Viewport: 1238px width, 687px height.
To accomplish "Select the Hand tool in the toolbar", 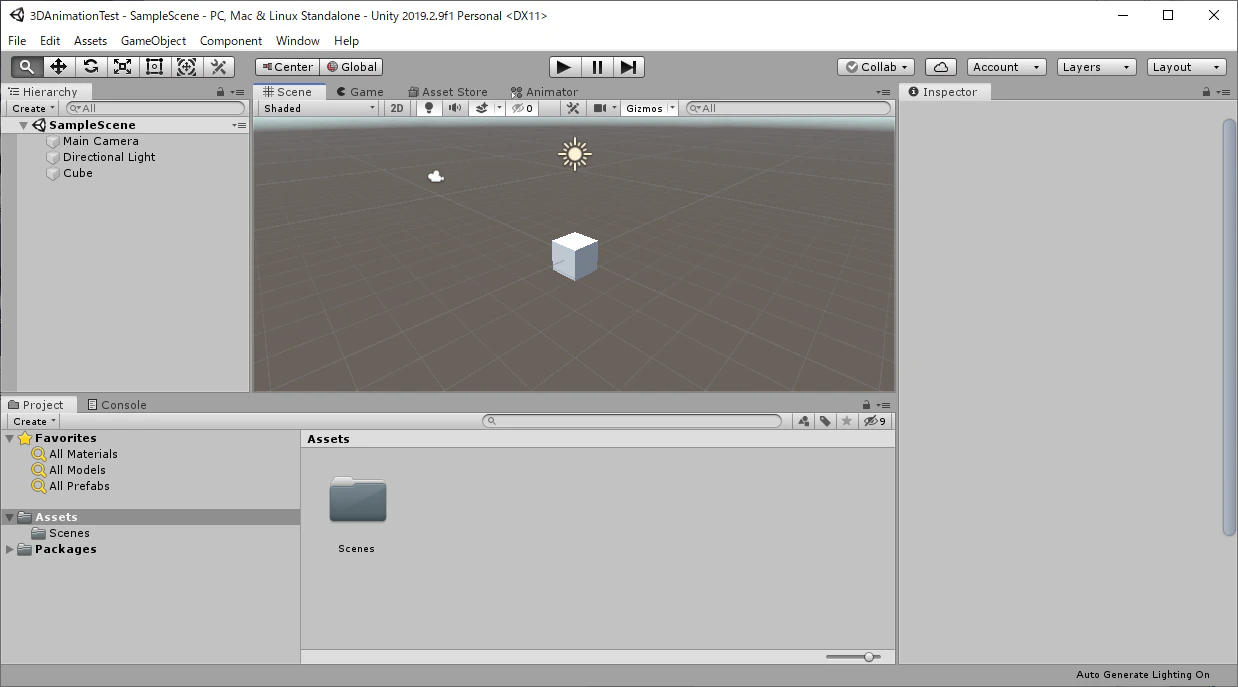I will [x=27, y=67].
